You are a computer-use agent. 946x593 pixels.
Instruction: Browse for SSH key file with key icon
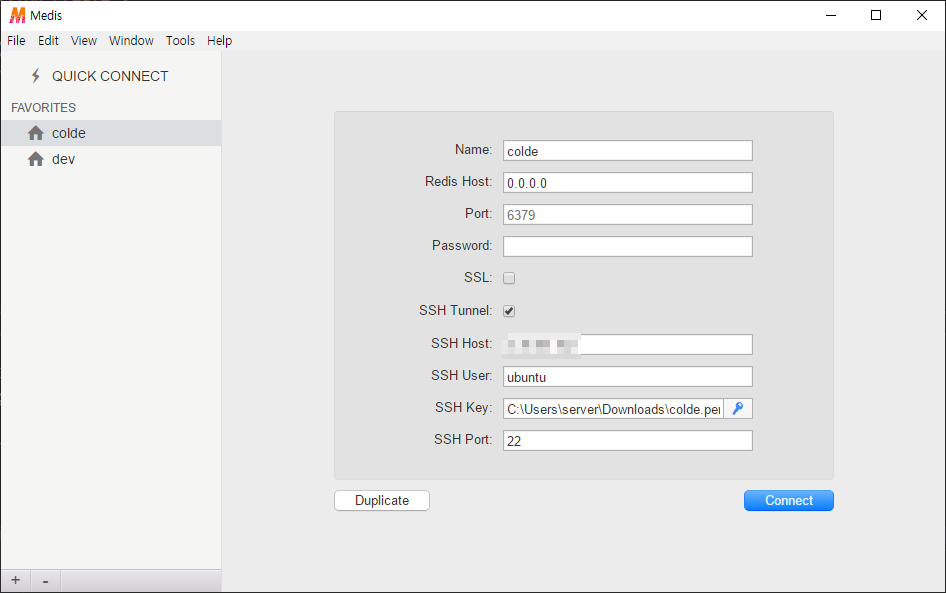[738, 409]
